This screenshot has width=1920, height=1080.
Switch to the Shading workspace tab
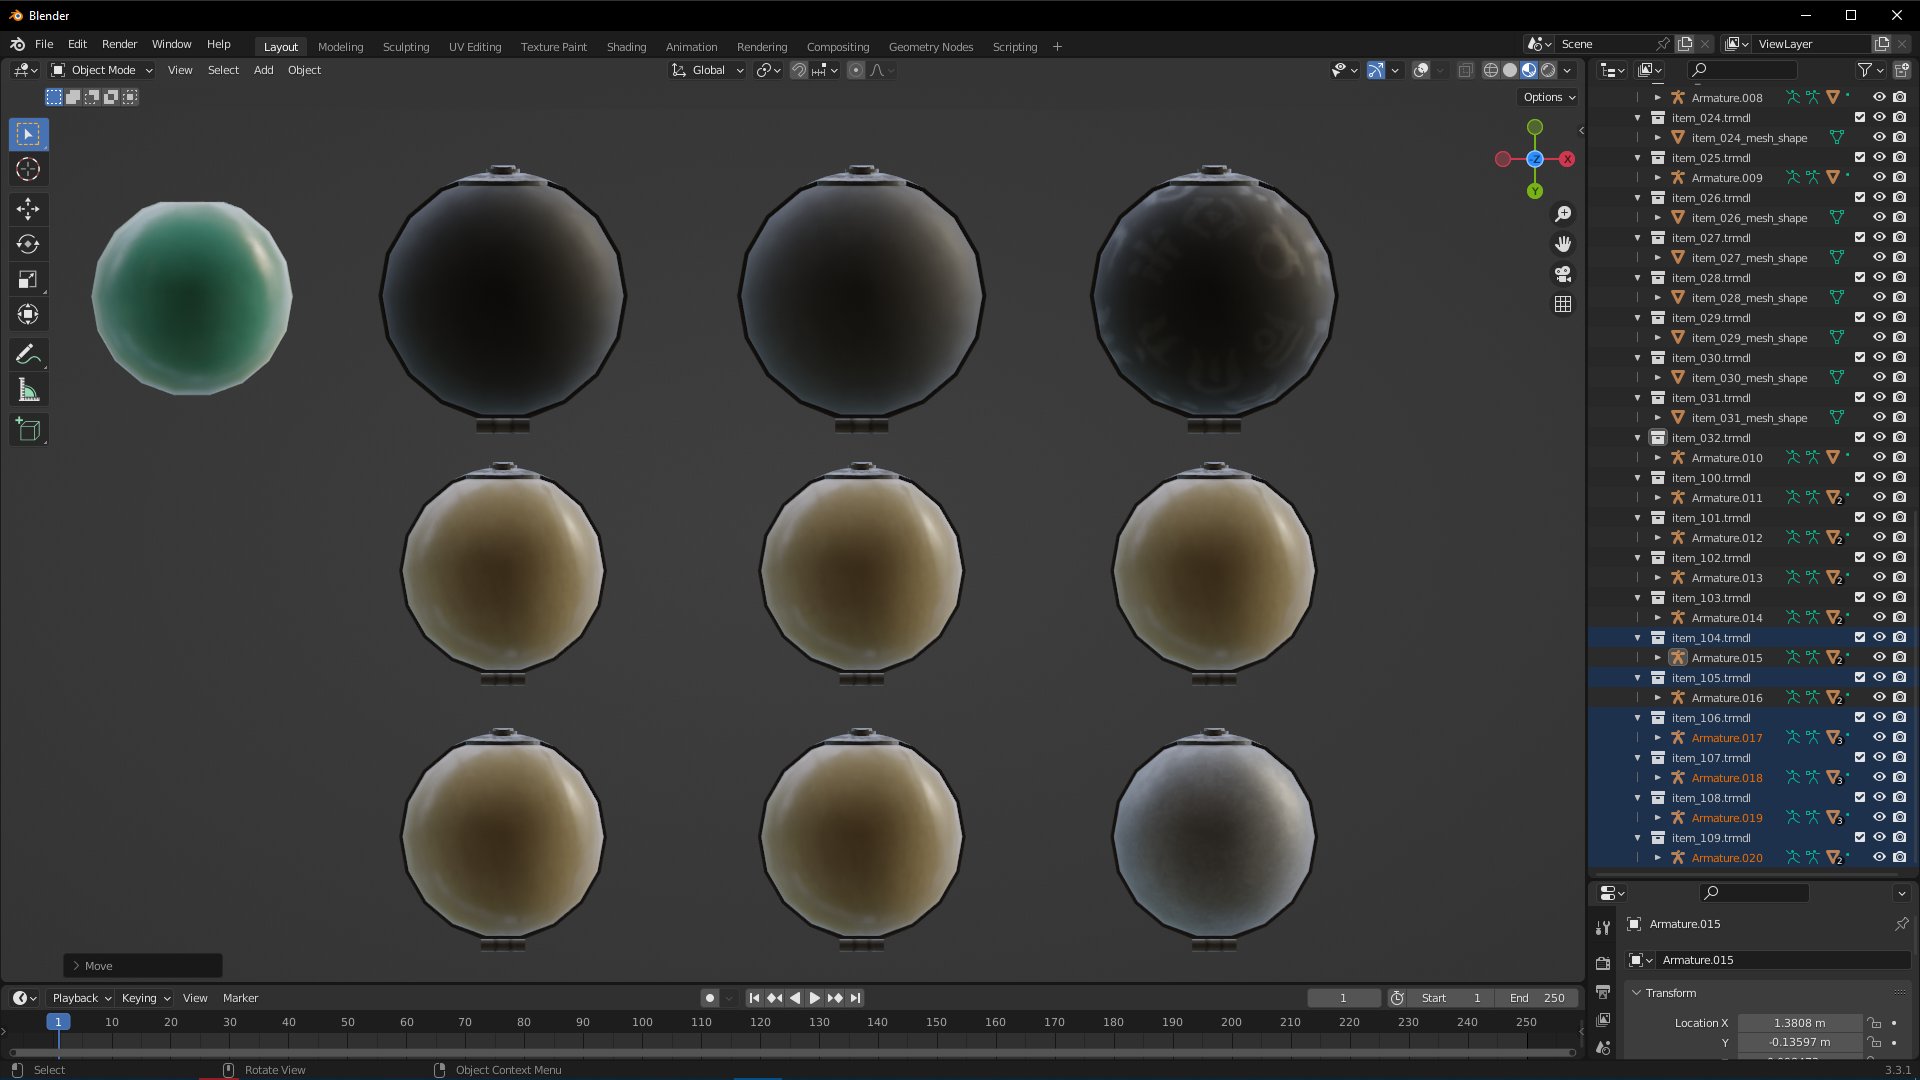(626, 47)
